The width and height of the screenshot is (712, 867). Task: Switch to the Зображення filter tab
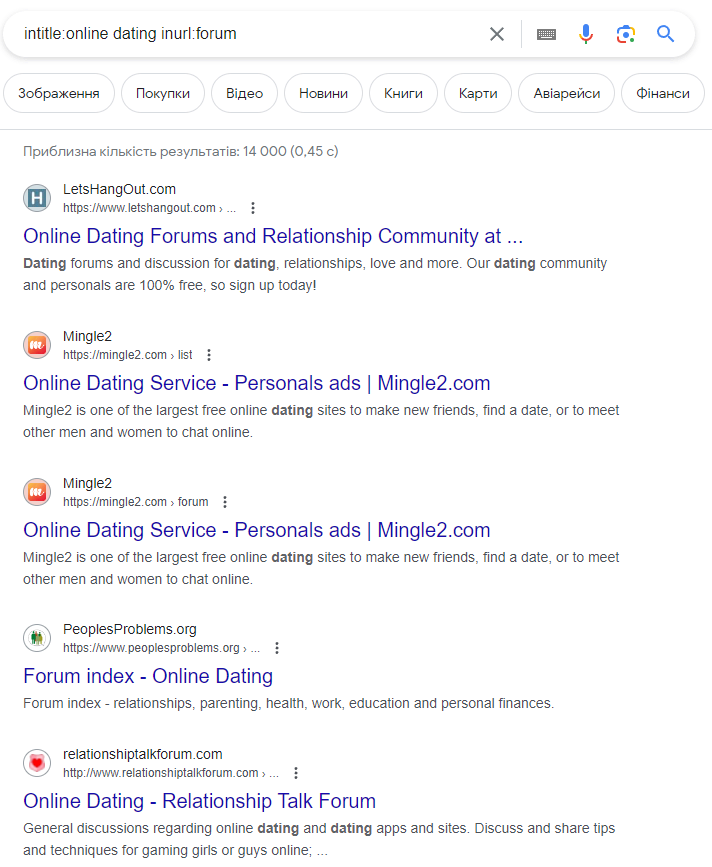point(59,93)
